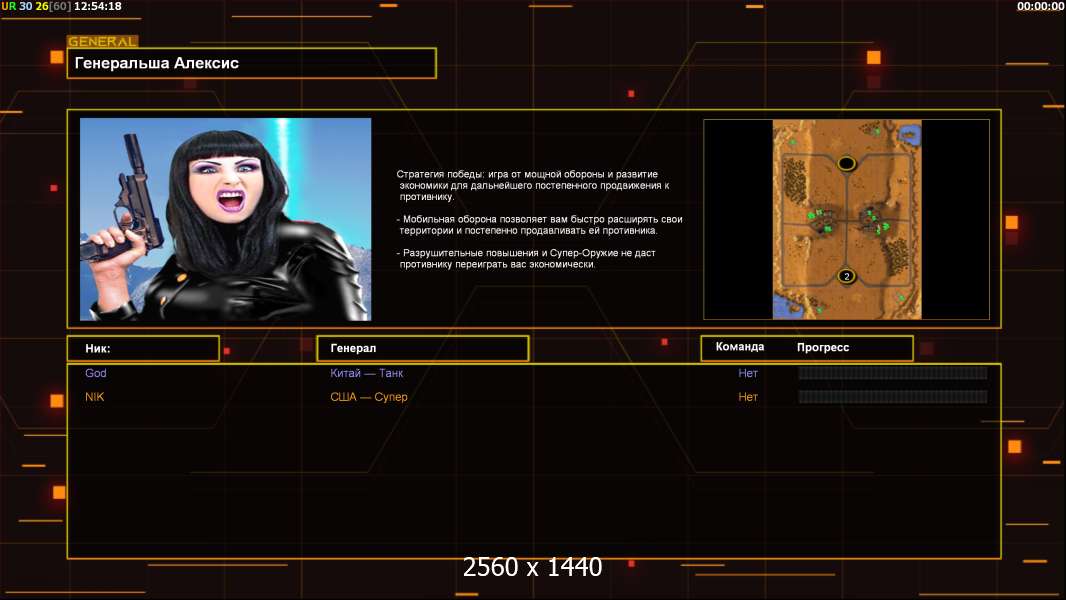Image resolution: width=1066 pixels, height=600 pixels.
Task: Select the Ник column header
Action: click(x=143, y=348)
